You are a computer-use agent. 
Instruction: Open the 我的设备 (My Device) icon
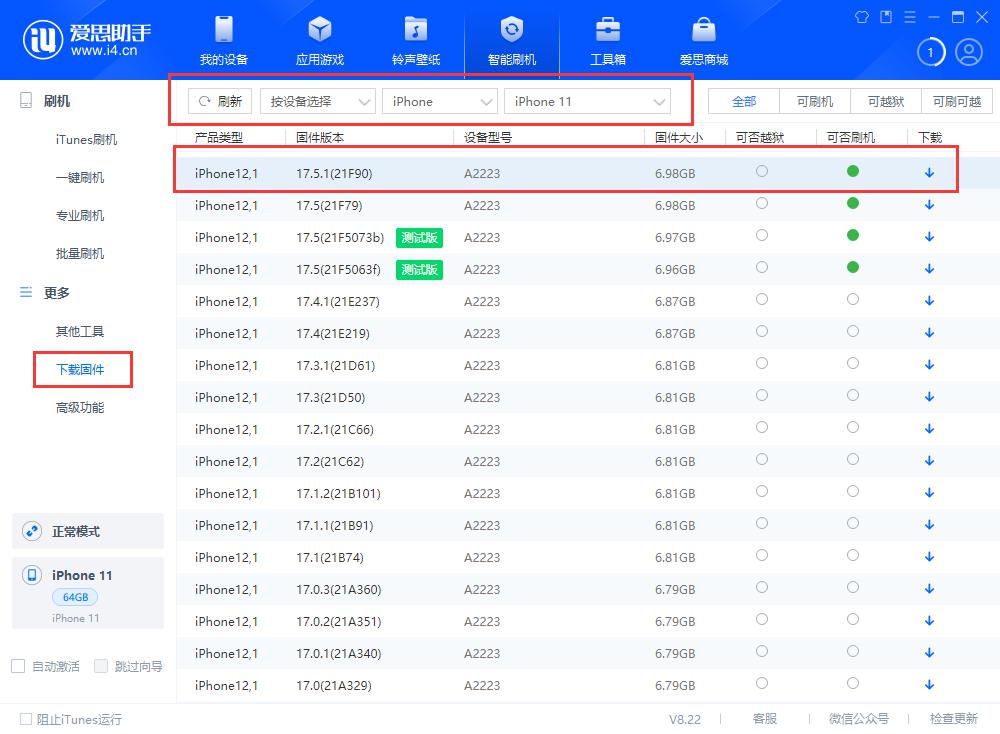pos(223,40)
